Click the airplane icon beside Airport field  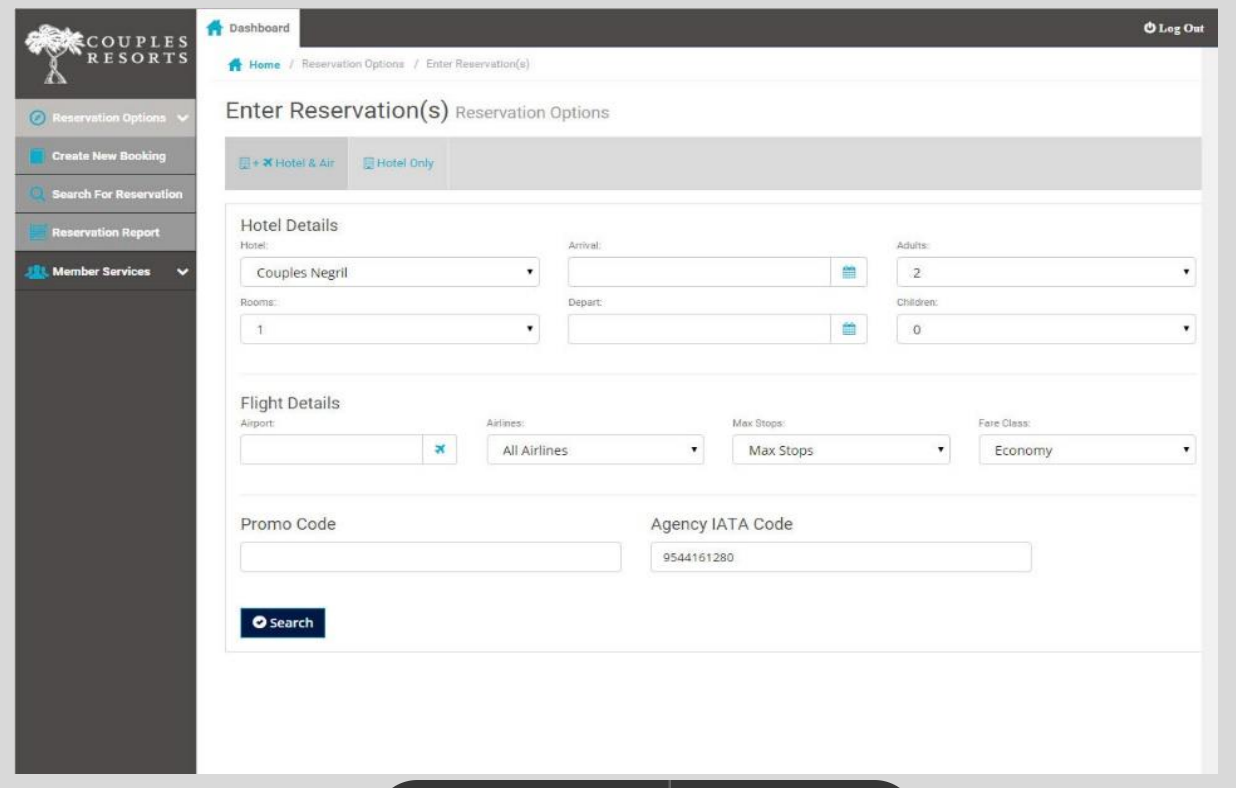tap(440, 450)
